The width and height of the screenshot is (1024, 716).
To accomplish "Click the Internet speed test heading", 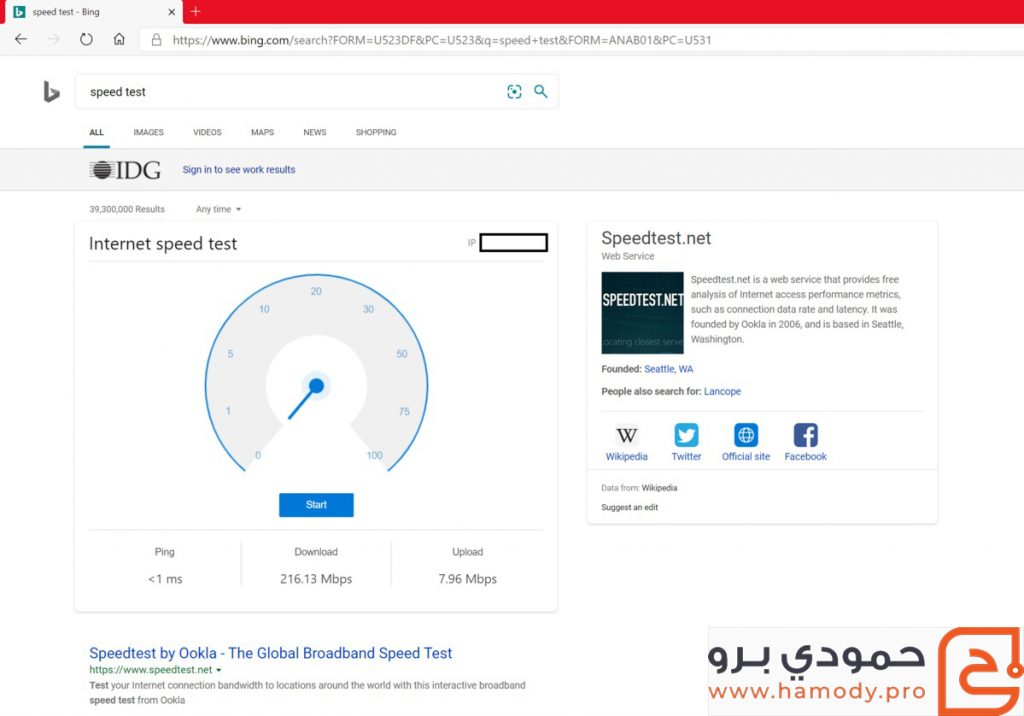I will tap(163, 244).
